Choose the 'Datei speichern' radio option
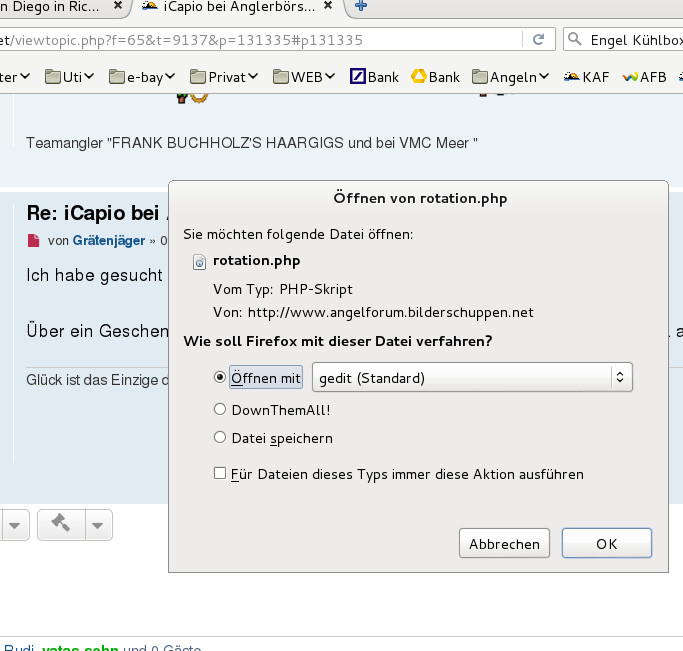The height and width of the screenshot is (651, 683). [x=220, y=437]
